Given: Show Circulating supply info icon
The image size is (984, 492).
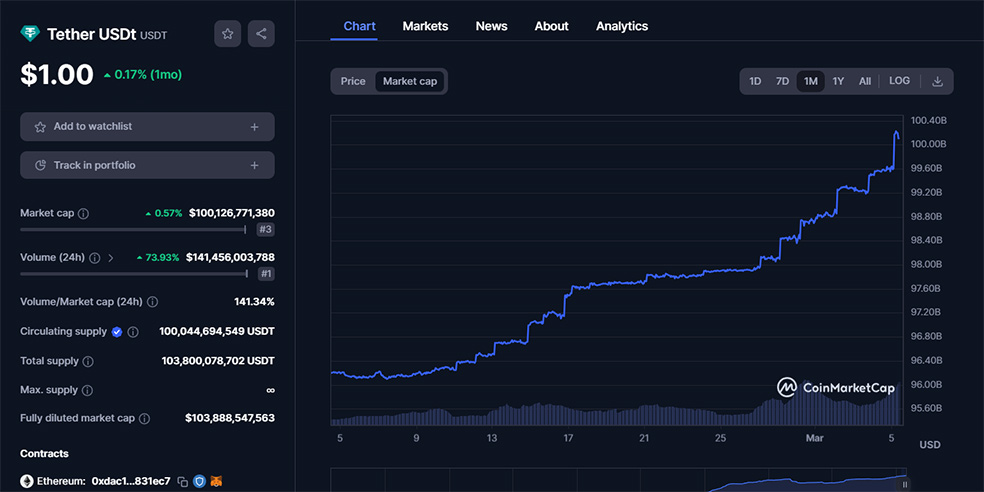Looking at the screenshot, I should 133,332.
